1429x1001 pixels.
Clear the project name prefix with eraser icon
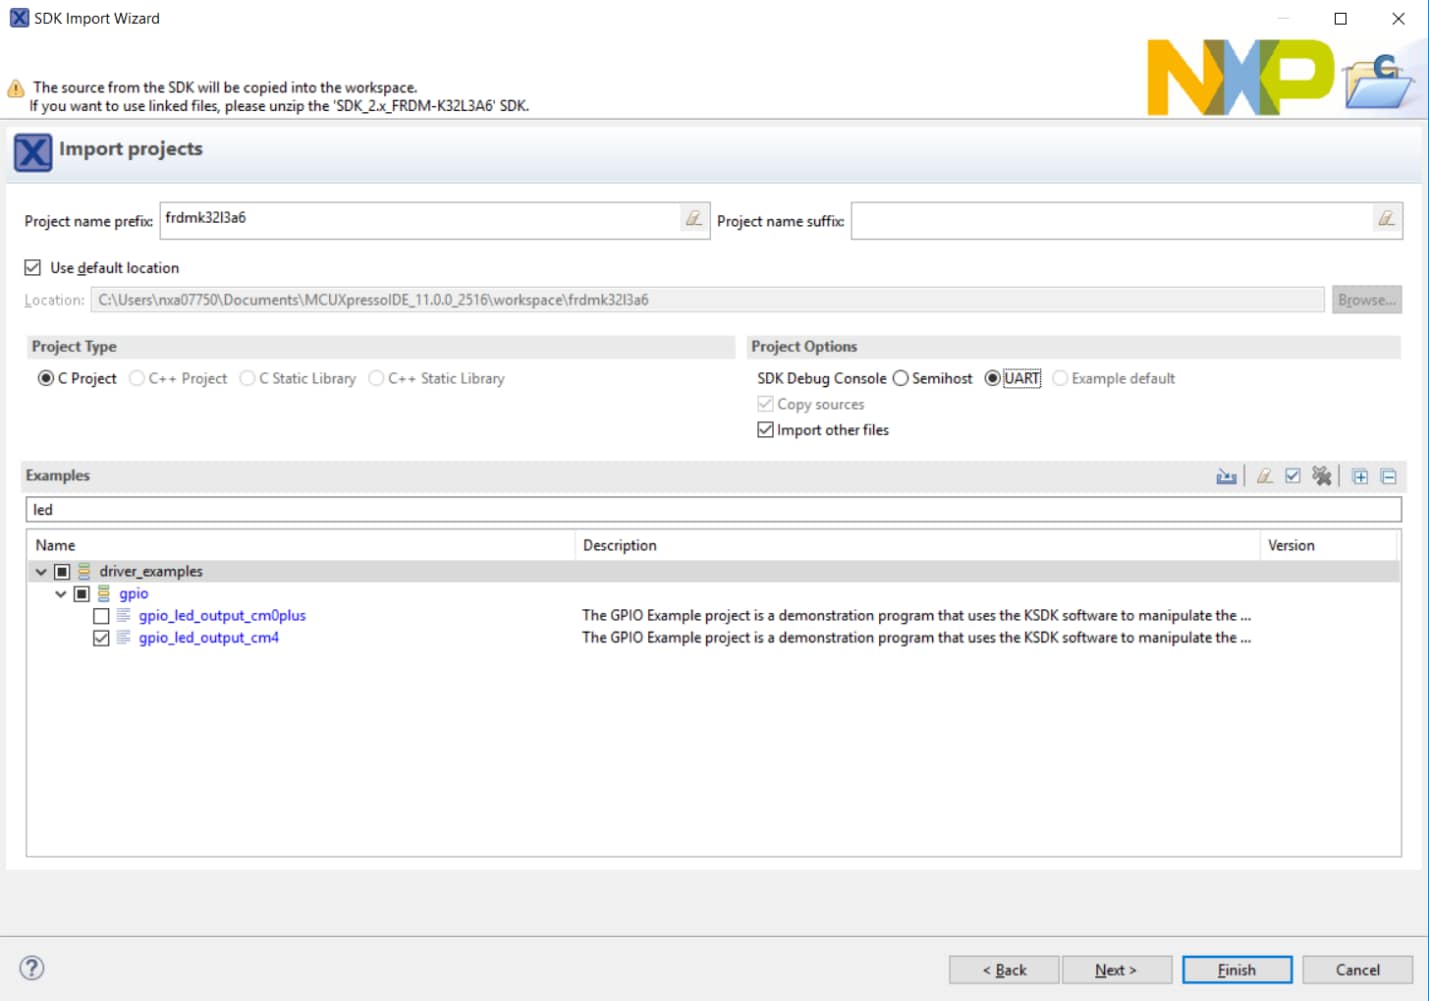(x=693, y=219)
